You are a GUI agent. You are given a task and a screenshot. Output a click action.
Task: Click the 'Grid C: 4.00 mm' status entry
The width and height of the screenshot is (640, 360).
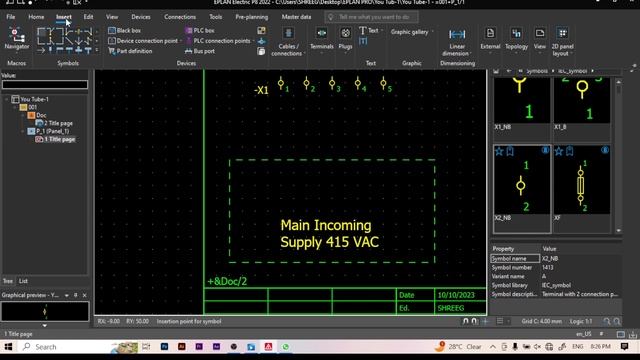coord(542,321)
